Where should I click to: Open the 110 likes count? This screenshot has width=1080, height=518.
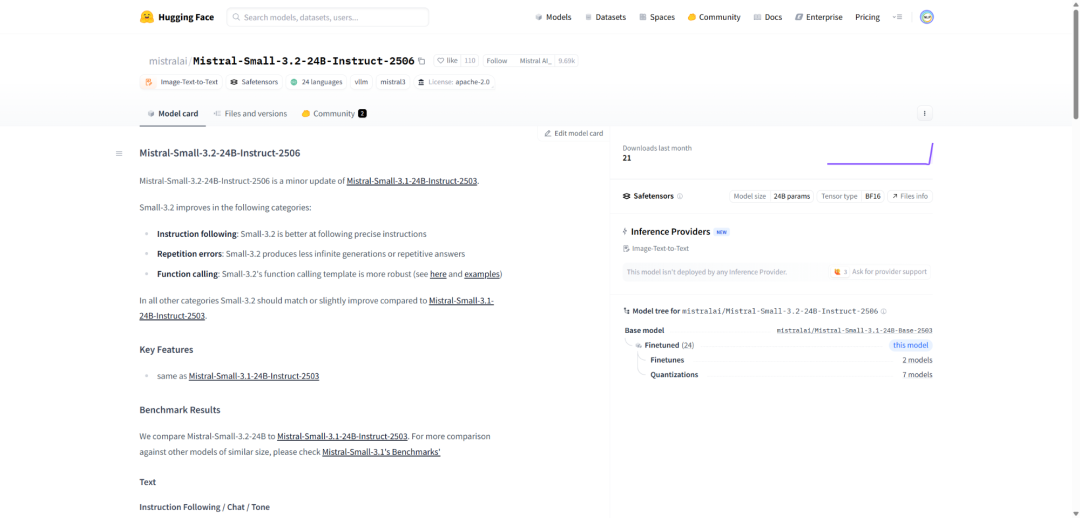(470, 61)
